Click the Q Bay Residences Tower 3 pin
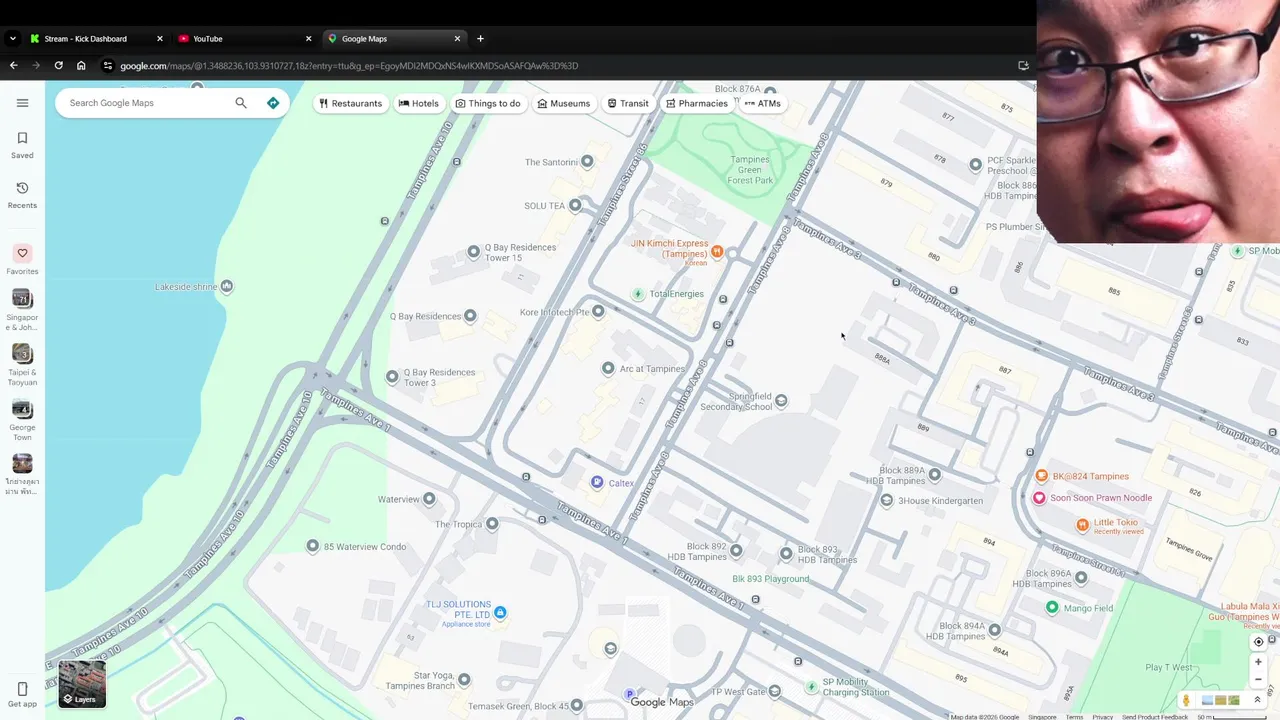 (392, 377)
